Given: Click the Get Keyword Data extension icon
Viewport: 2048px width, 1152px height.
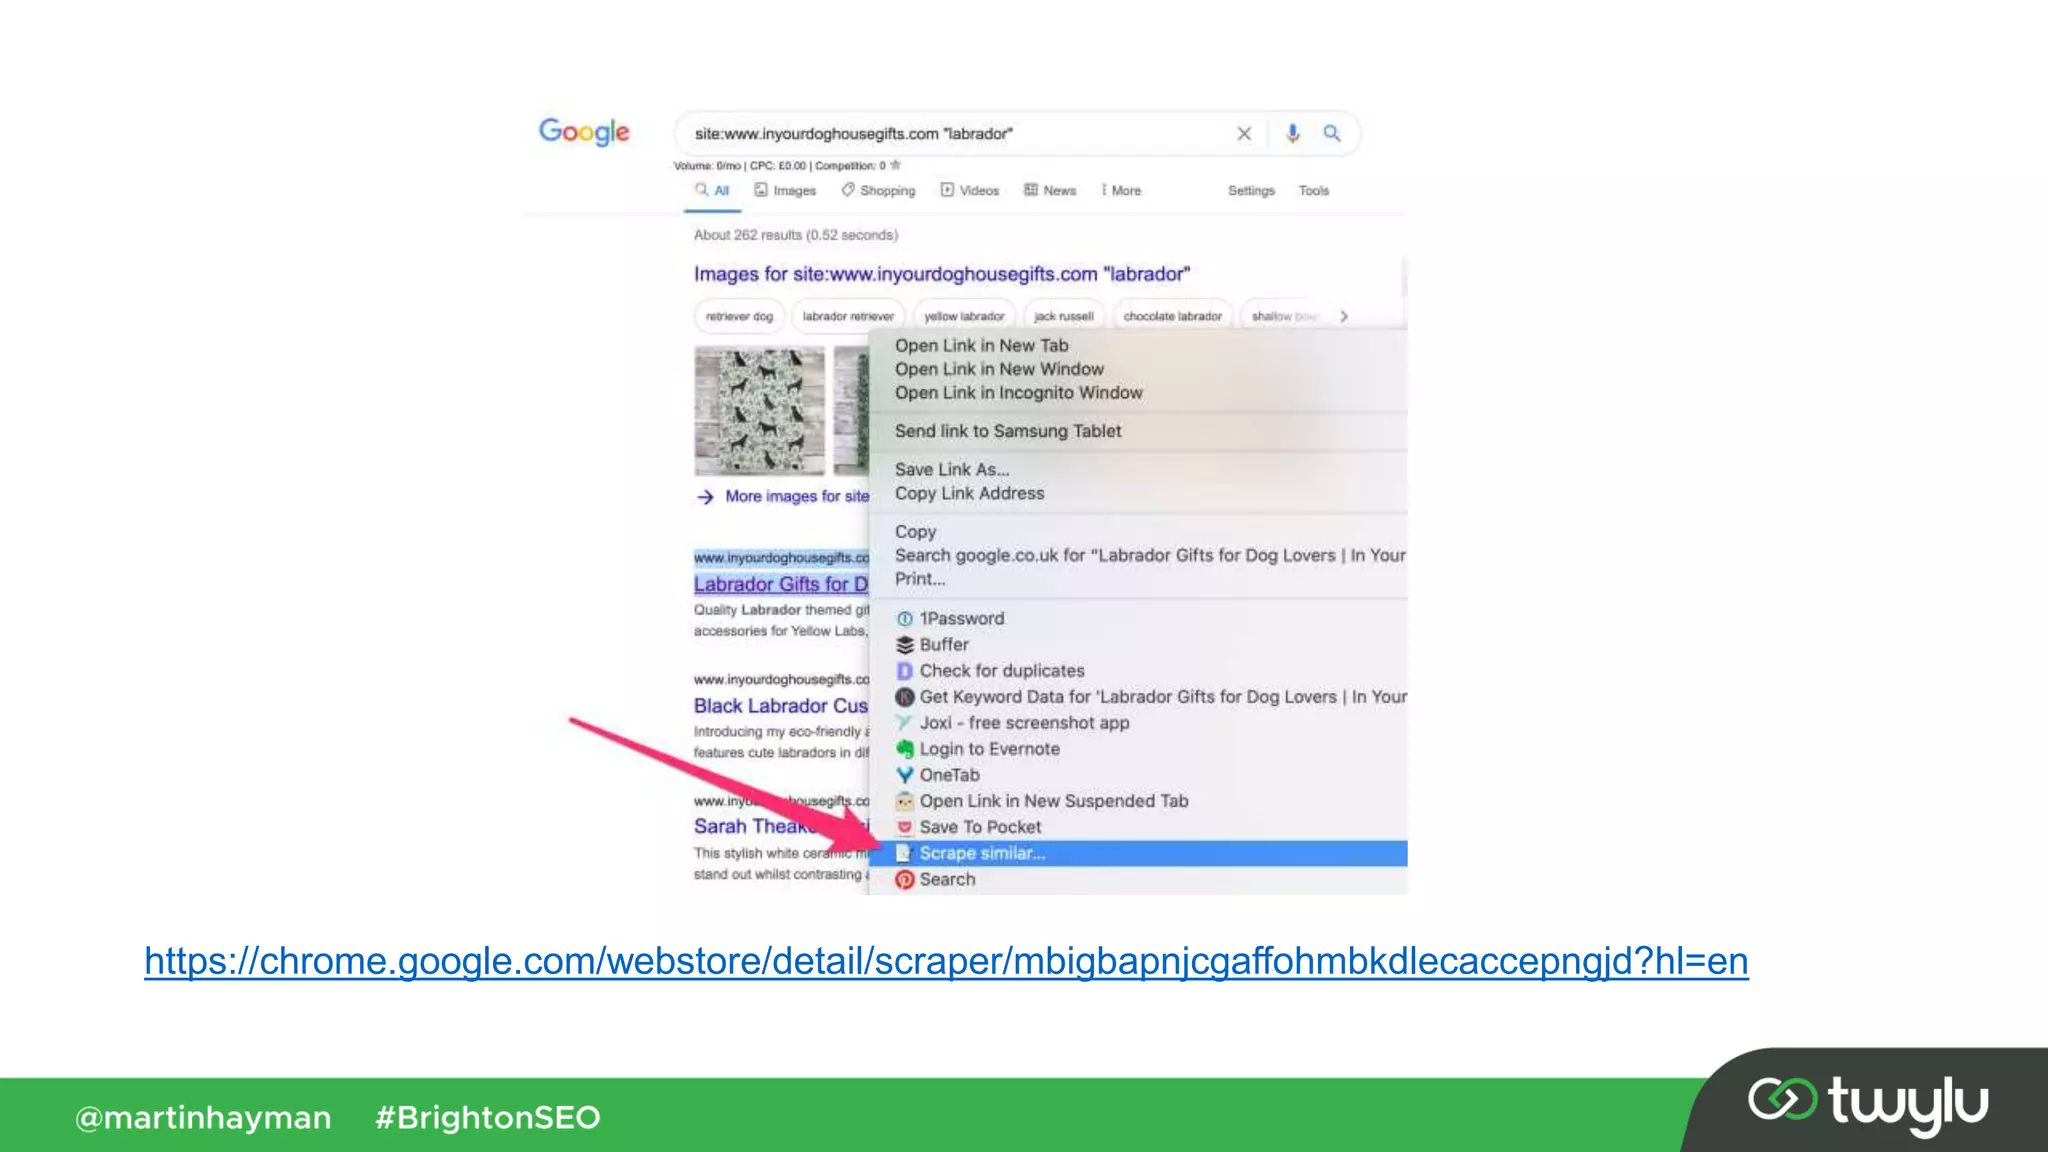Looking at the screenshot, I should pos(905,697).
